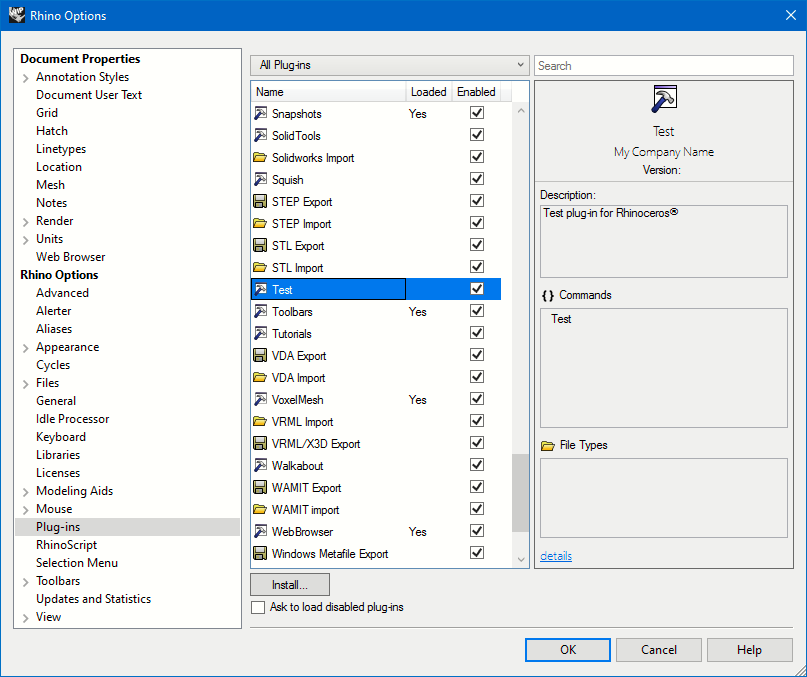Expand the Render tree node
Viewport: 807px width, 677px height.
(26, 222)
